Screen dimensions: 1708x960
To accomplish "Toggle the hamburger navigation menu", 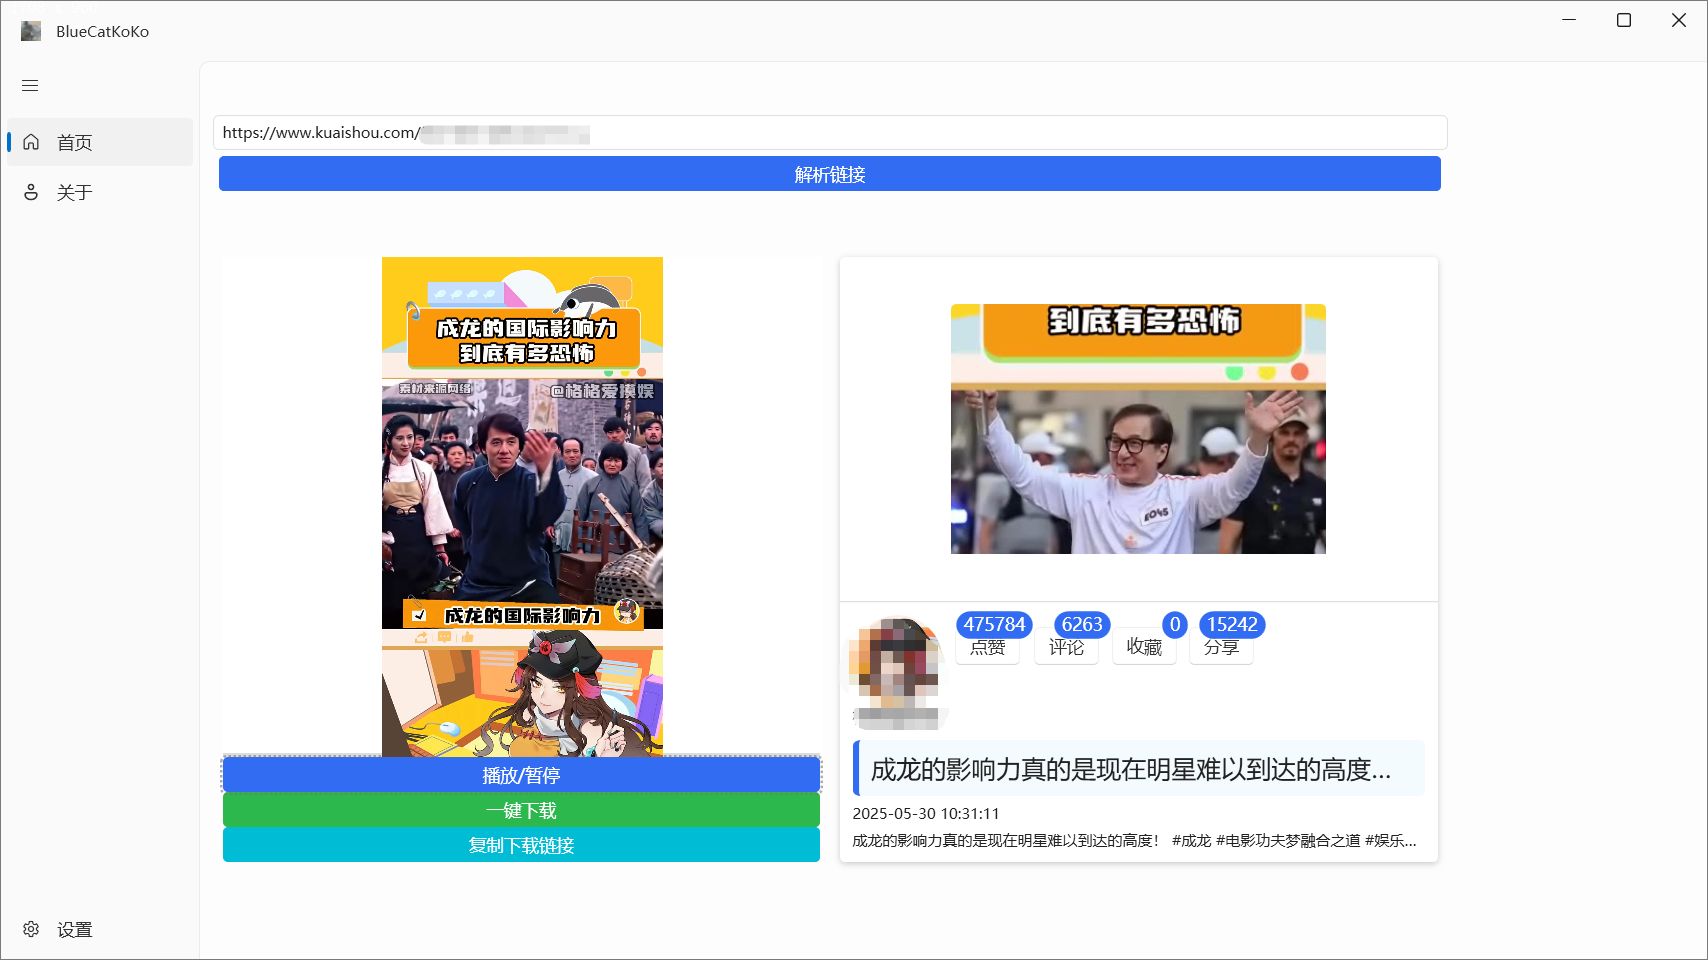I will [30, 86].
